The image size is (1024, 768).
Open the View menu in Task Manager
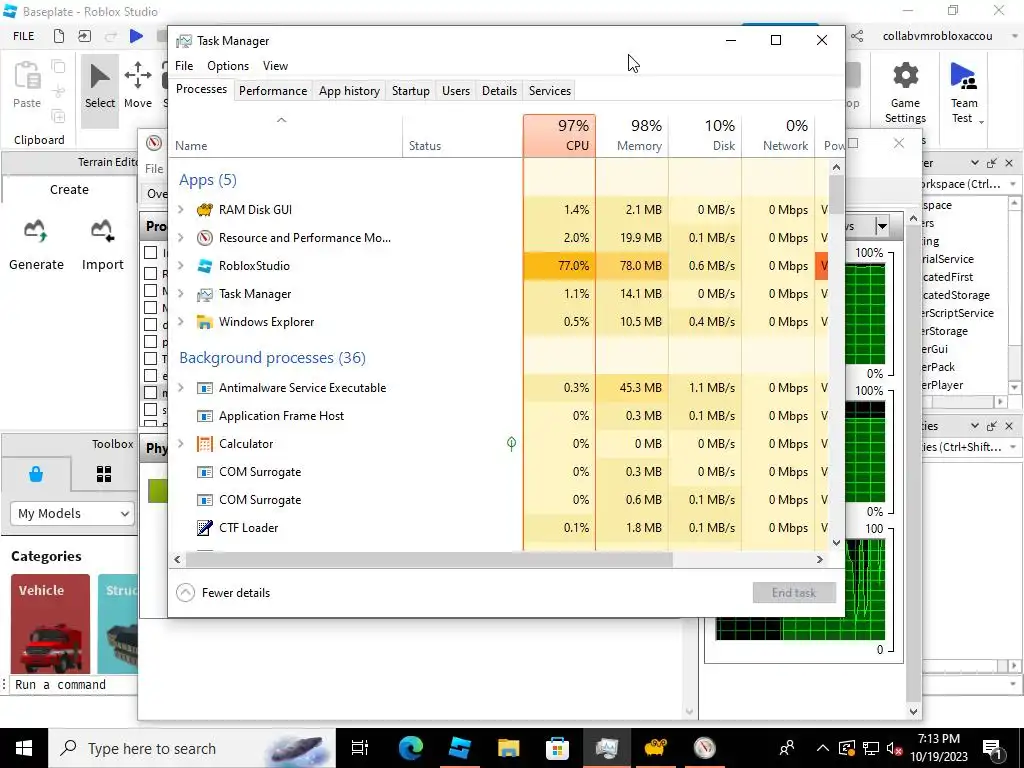point(276,66)
